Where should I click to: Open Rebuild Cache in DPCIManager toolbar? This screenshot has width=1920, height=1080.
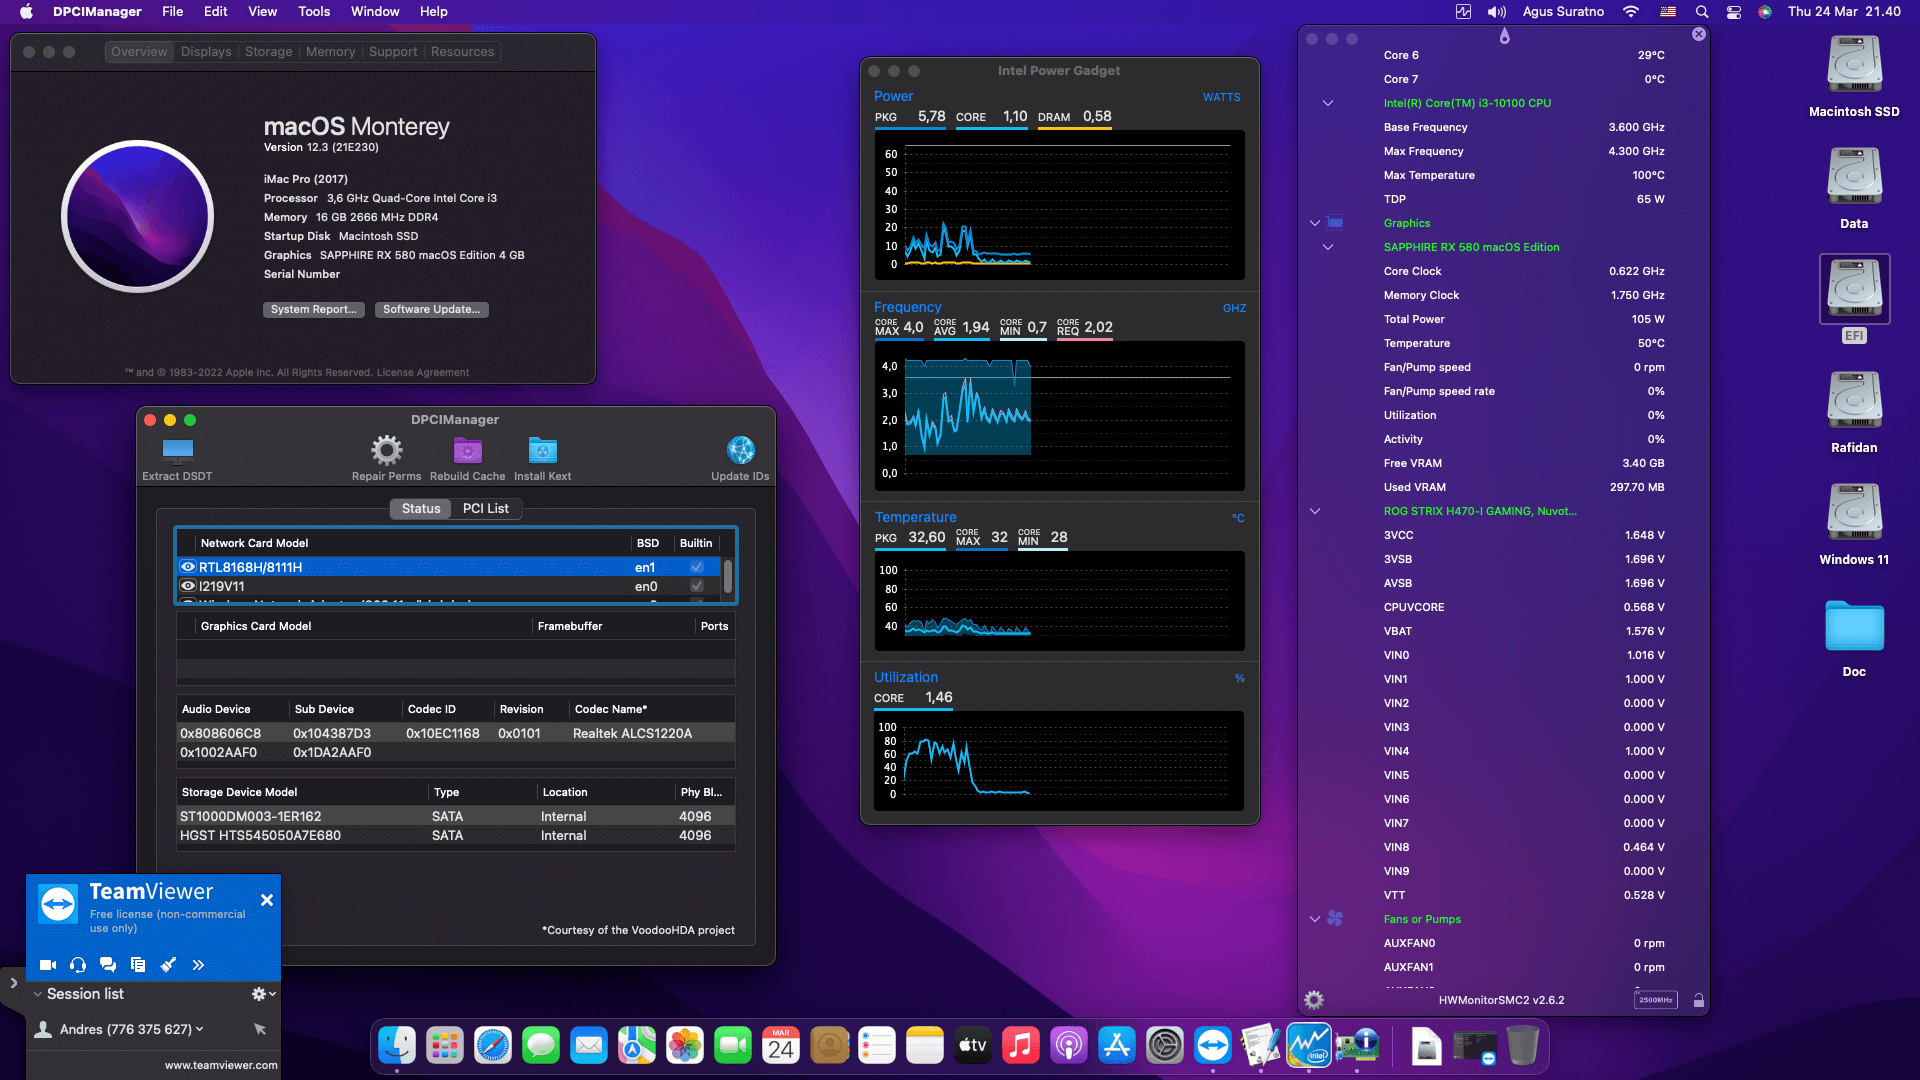point(467,451)
